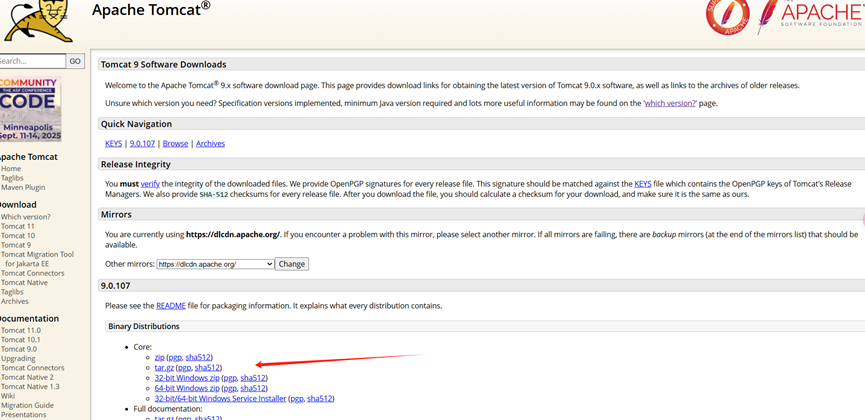This screenshot has width=865, height=420.
Task: Open the mirror selection dropdown
Action: click(x=215, y=264)
